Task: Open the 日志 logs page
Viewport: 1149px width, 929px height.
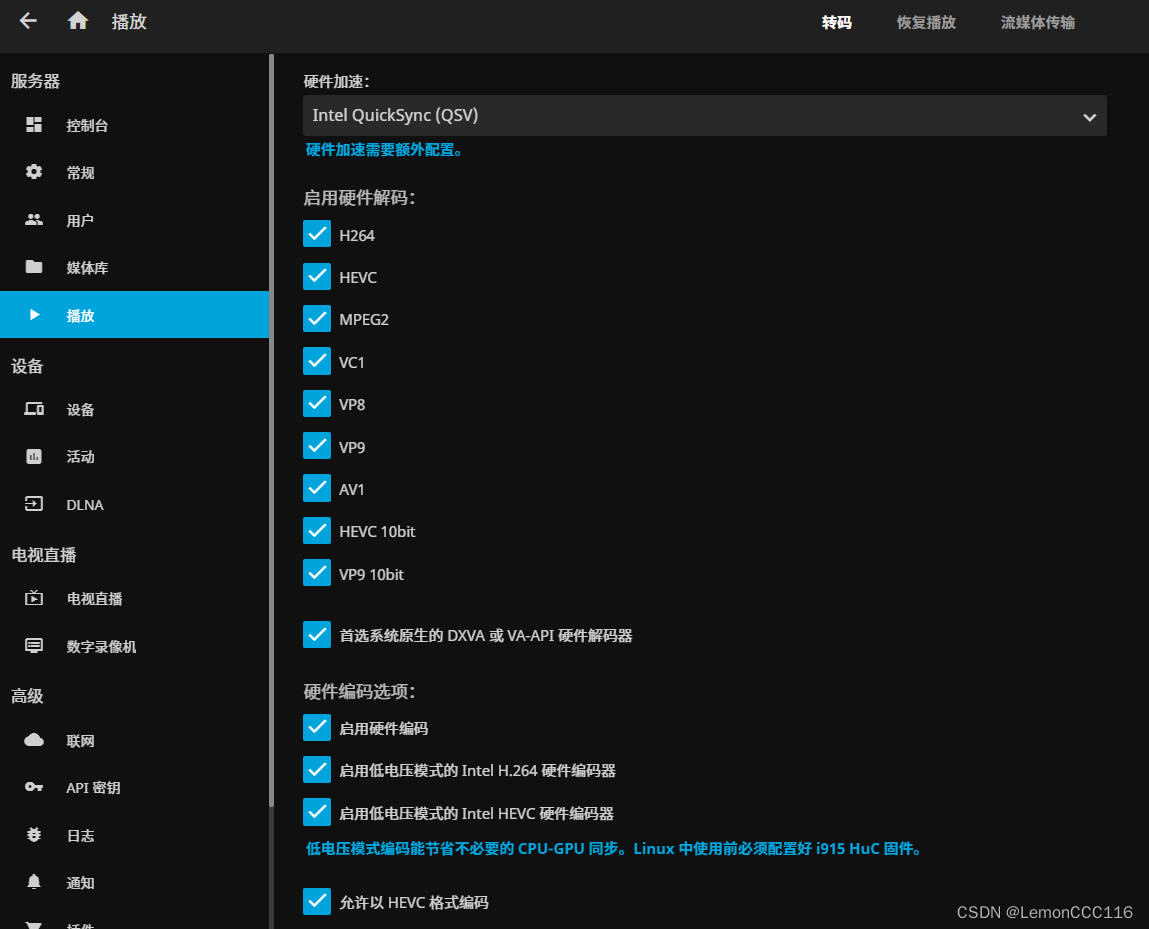Action: [x=80, y=835]
